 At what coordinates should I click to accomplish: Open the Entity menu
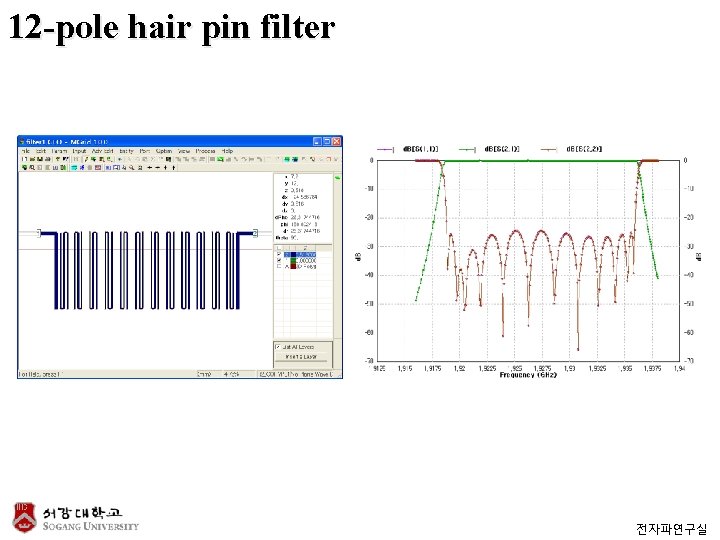tap(126, 151)
